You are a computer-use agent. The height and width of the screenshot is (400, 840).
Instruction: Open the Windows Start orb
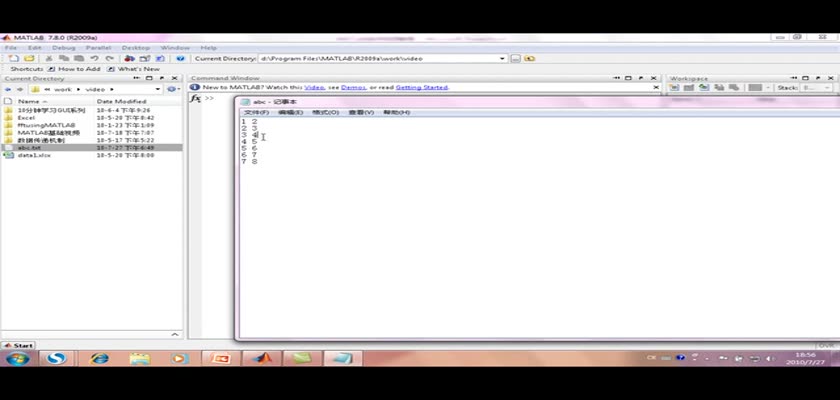[x=16, y=358]
